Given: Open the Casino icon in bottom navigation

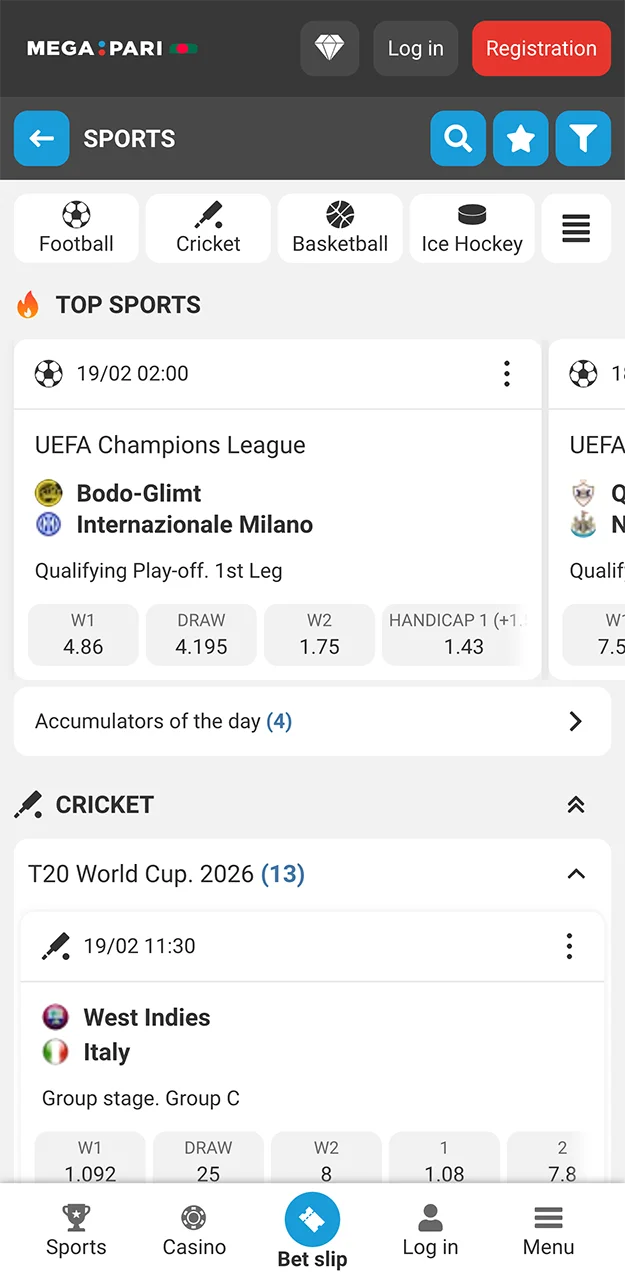Looking at the screenshot, I should pos(194,1230).
